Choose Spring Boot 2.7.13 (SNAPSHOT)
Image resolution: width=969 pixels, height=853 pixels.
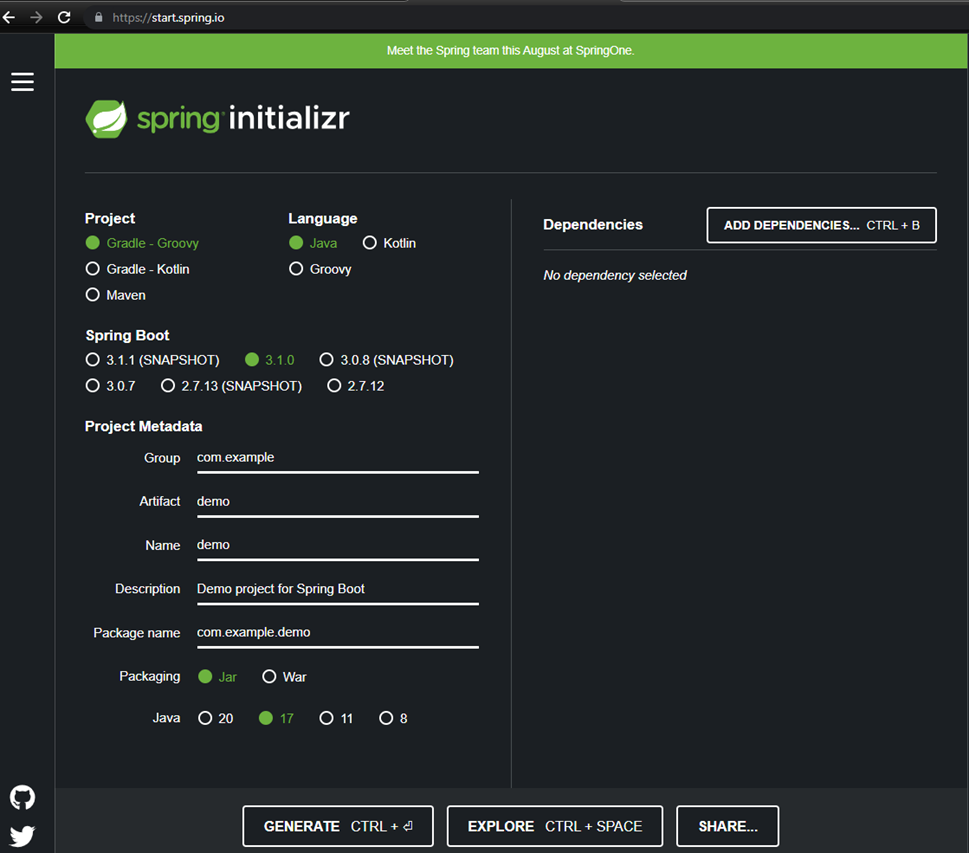pos(231,386)
